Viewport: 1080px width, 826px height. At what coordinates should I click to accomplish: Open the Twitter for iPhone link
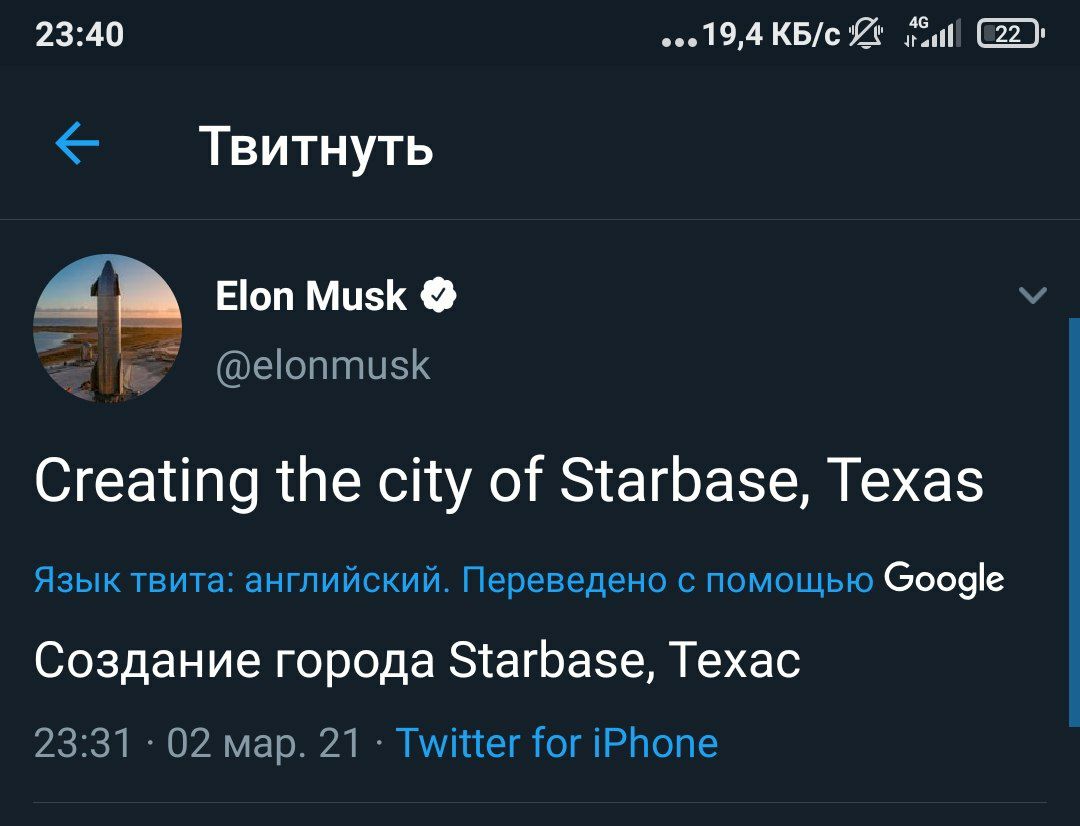tap(557, 743)
